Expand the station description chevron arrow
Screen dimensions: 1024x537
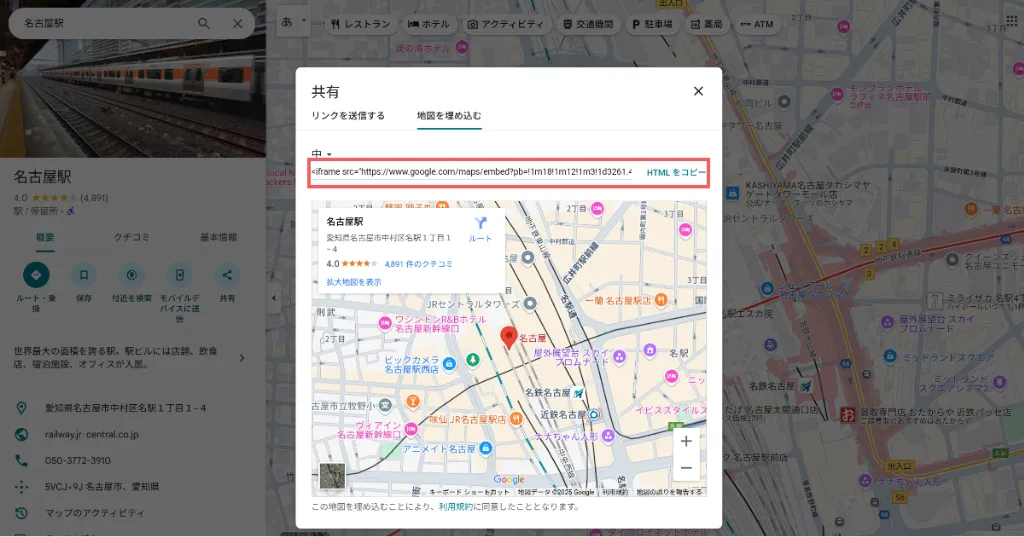[241, 358]
